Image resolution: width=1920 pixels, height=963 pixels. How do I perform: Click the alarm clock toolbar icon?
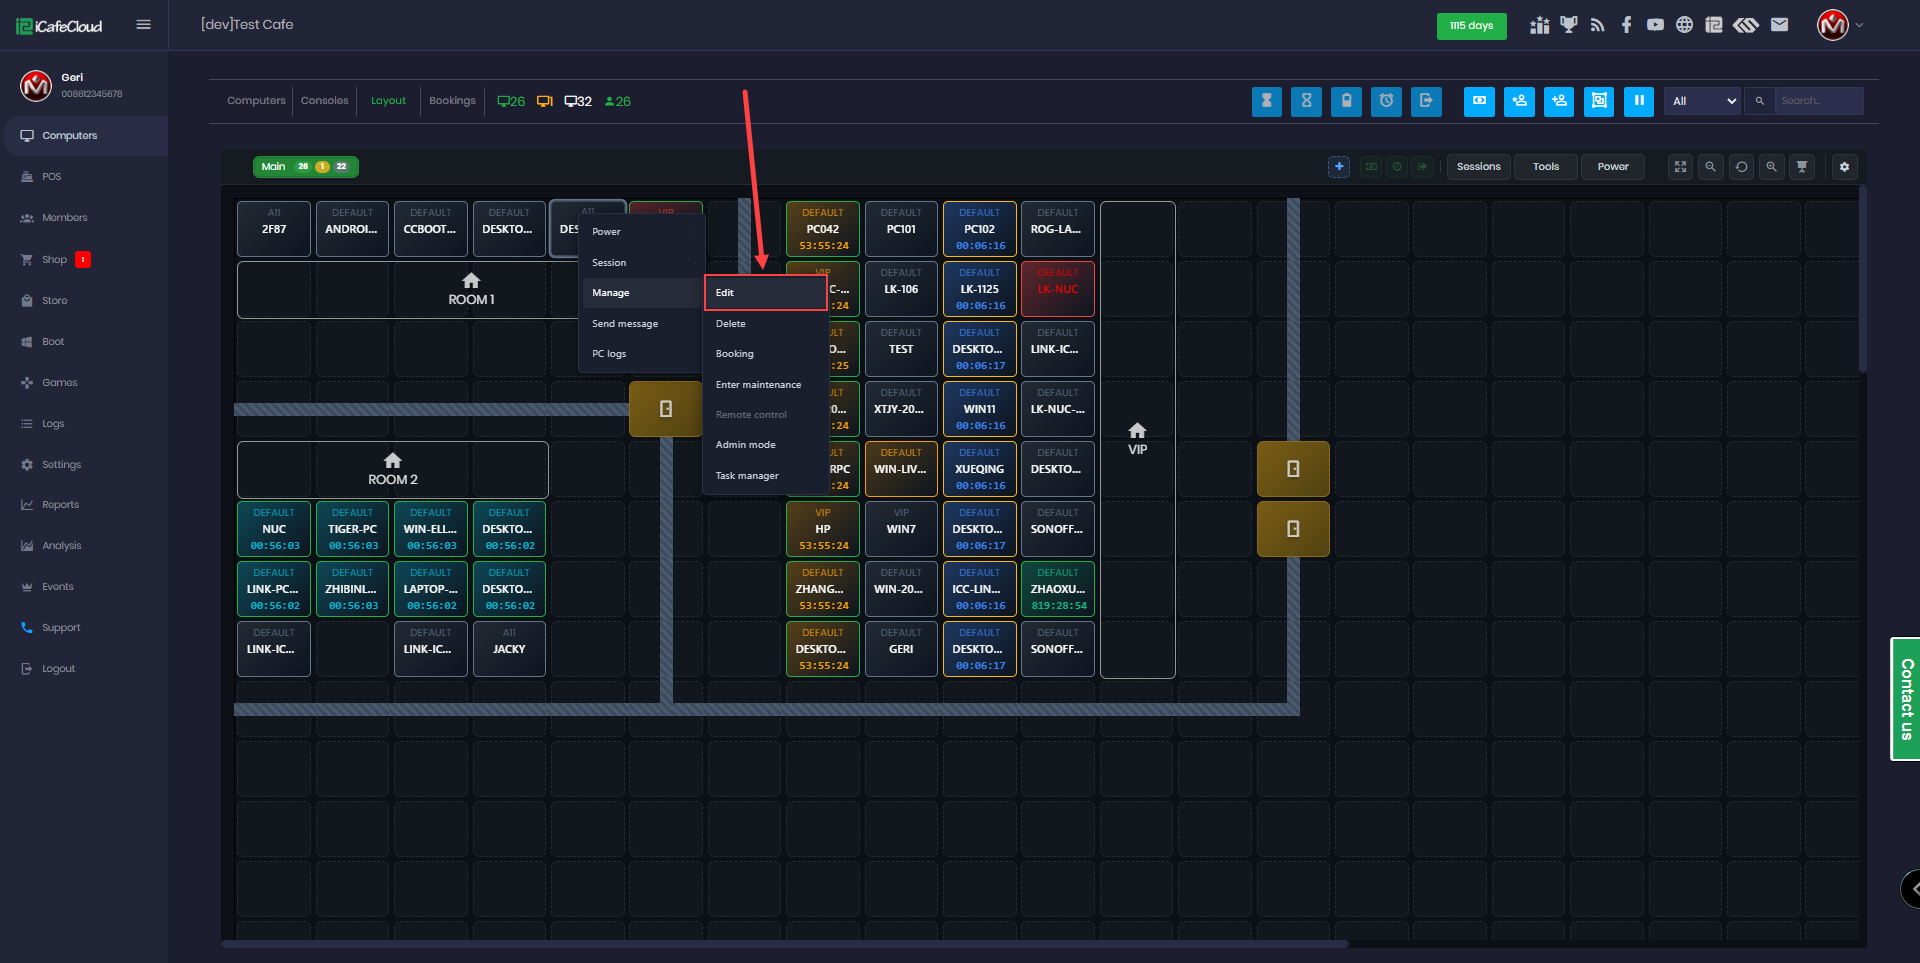[x=1386, y=101]
